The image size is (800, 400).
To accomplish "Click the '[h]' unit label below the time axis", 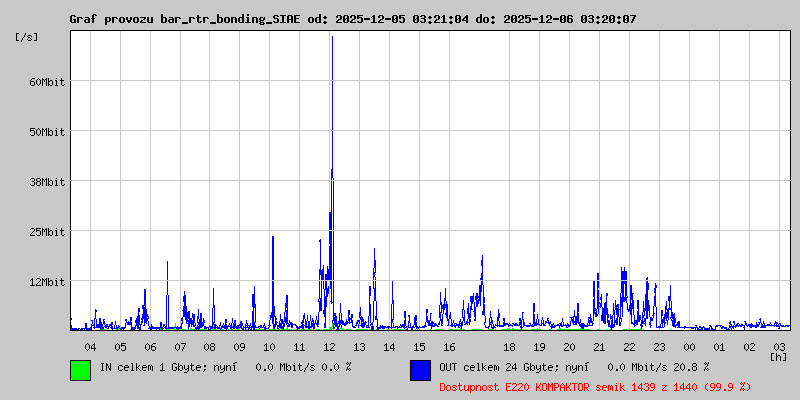I will [778, 356].
